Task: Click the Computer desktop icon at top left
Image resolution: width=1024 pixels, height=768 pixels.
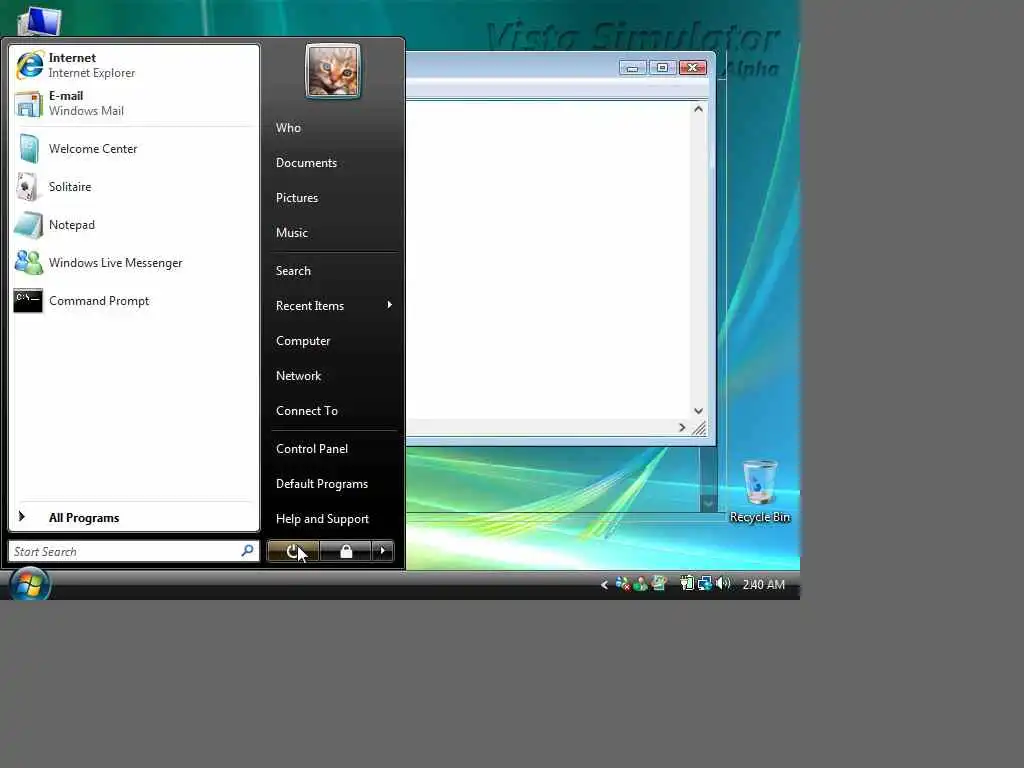Action: pyautogui.click(x=40, y=21)
